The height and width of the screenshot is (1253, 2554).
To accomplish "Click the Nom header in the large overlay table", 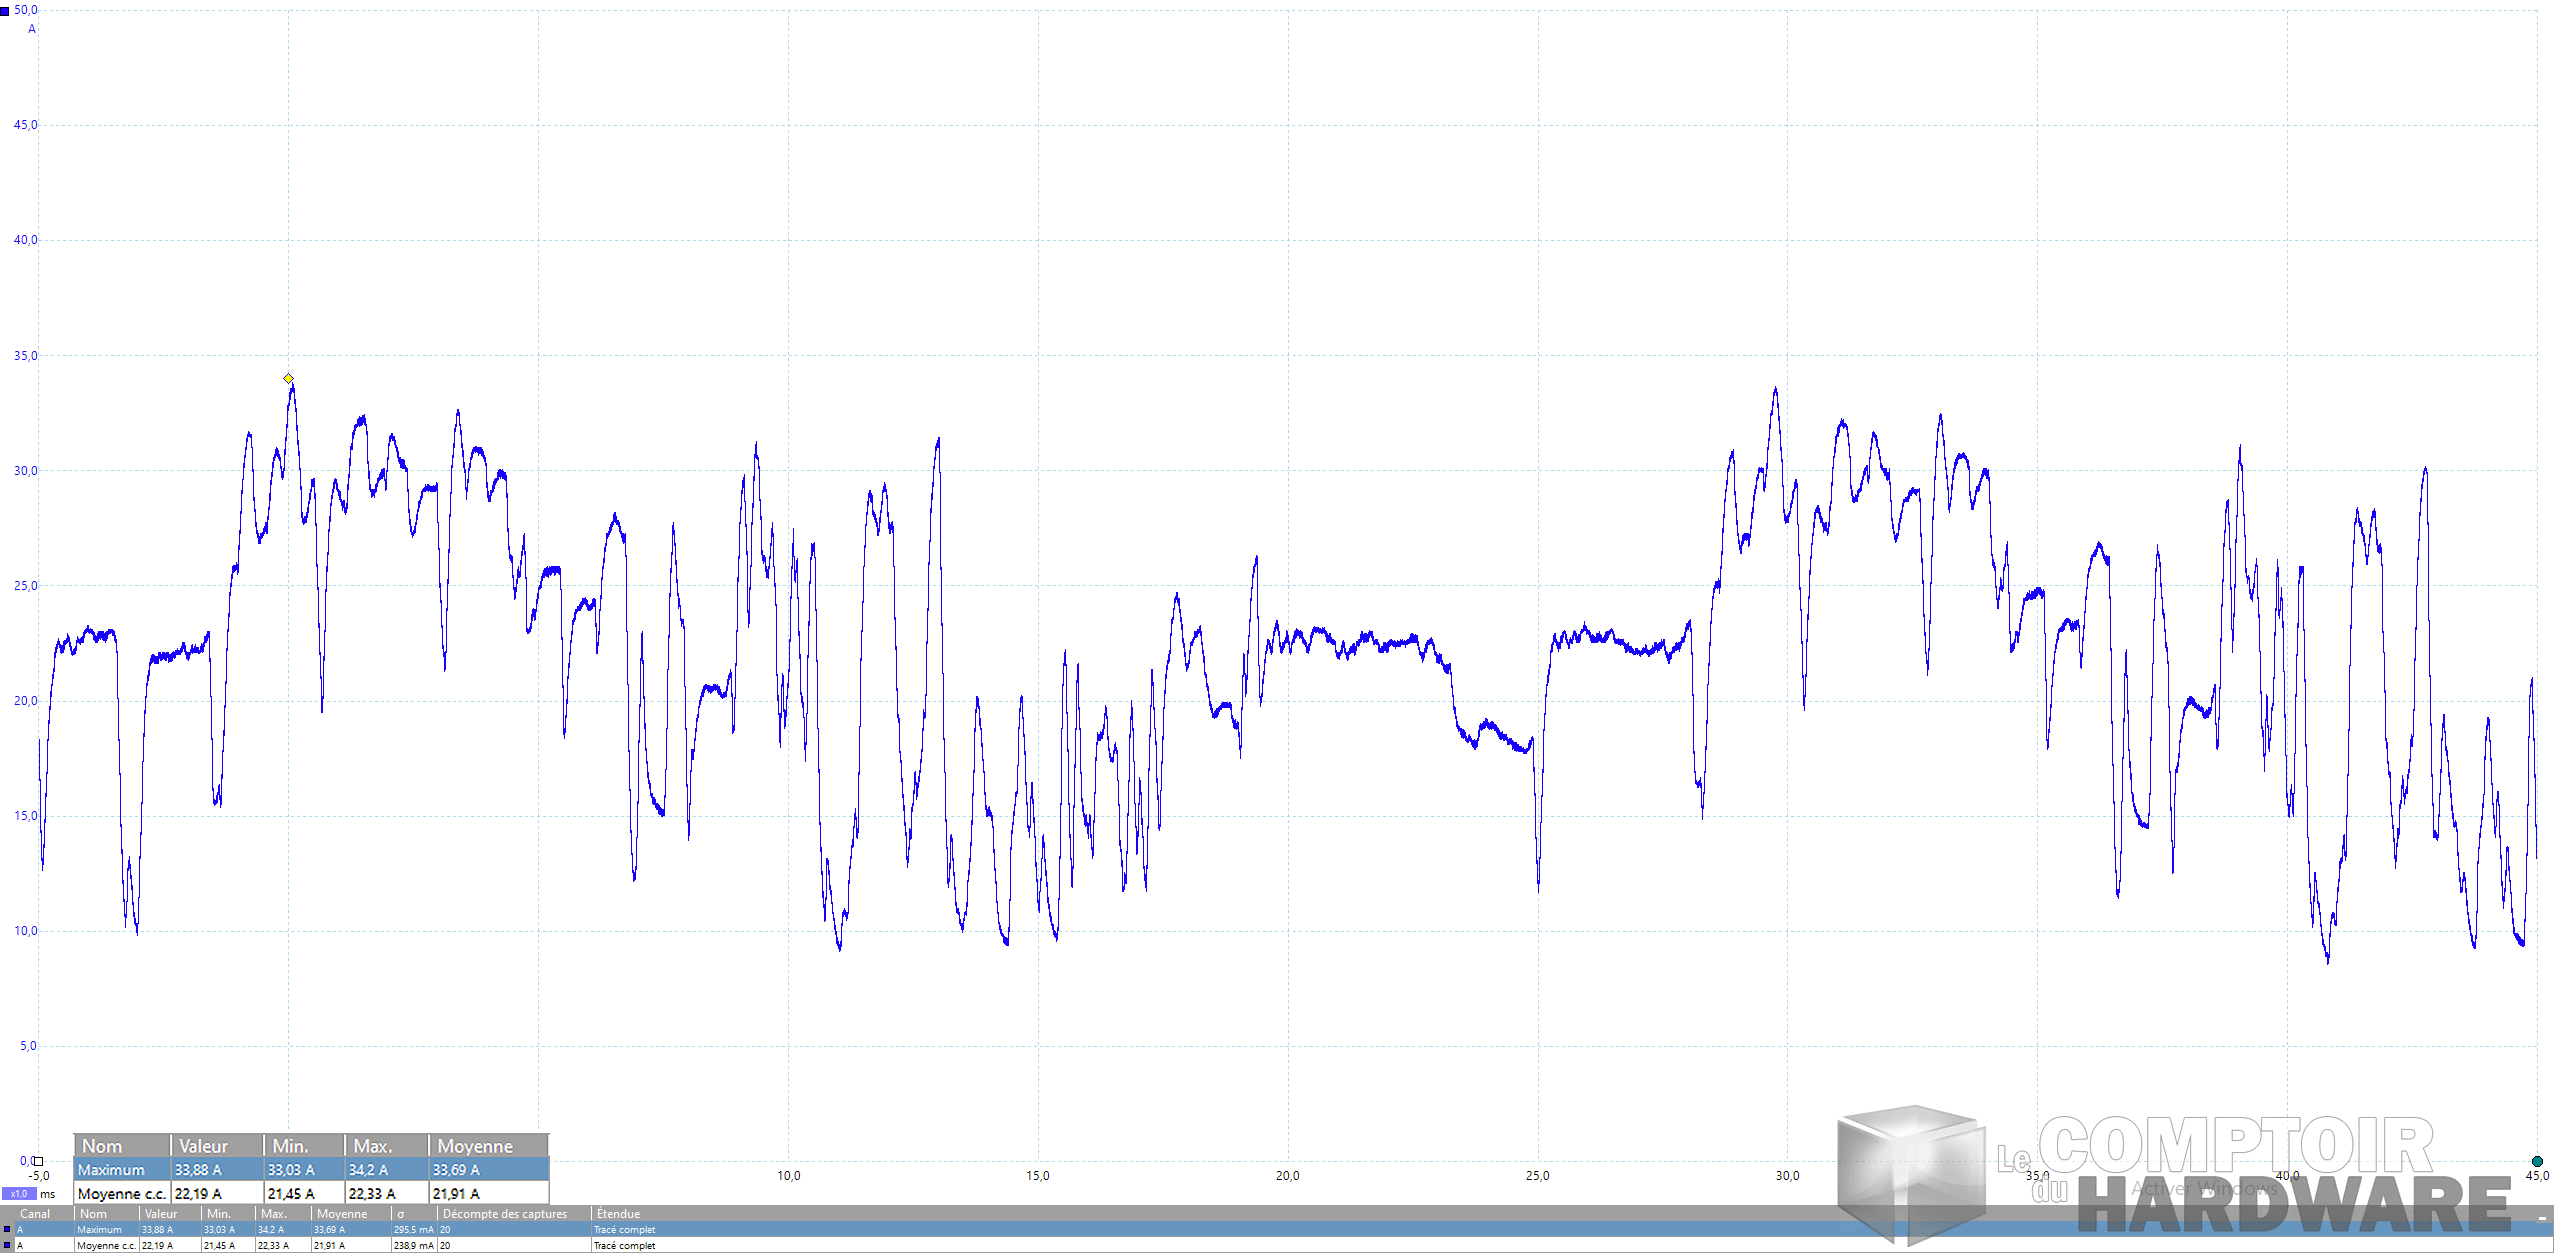I will tap(102, 1146).
